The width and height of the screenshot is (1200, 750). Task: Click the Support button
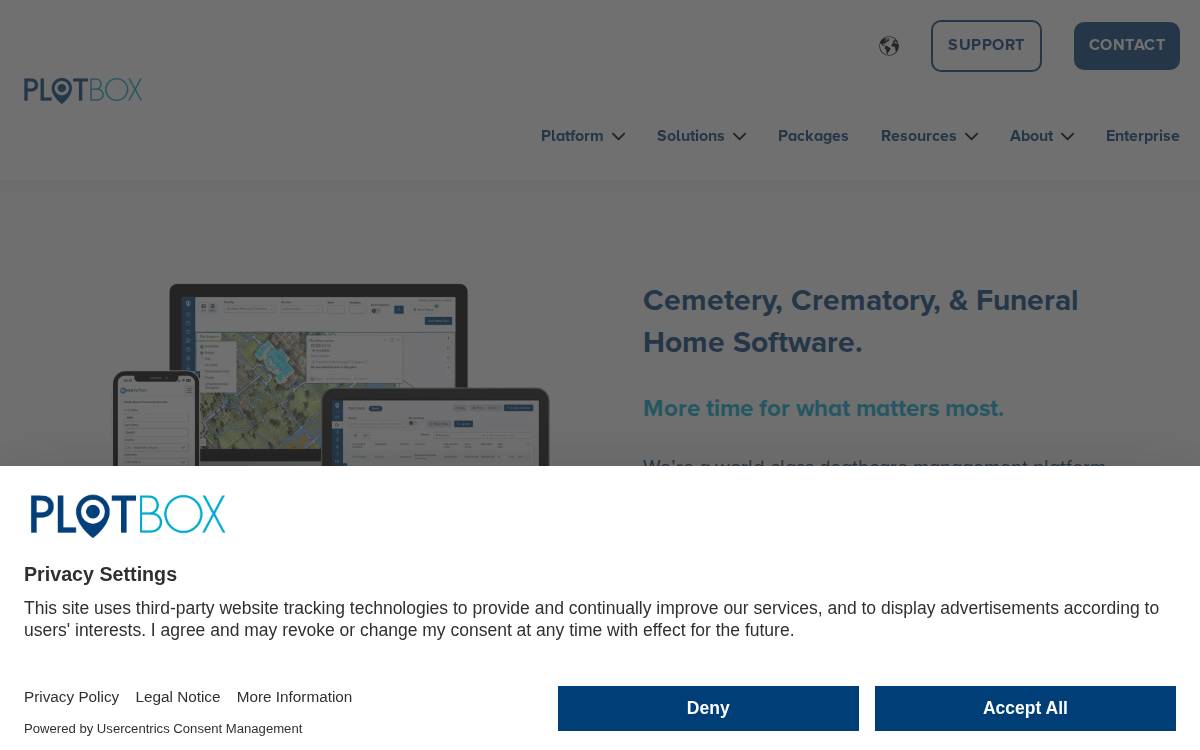pos(986,46)
